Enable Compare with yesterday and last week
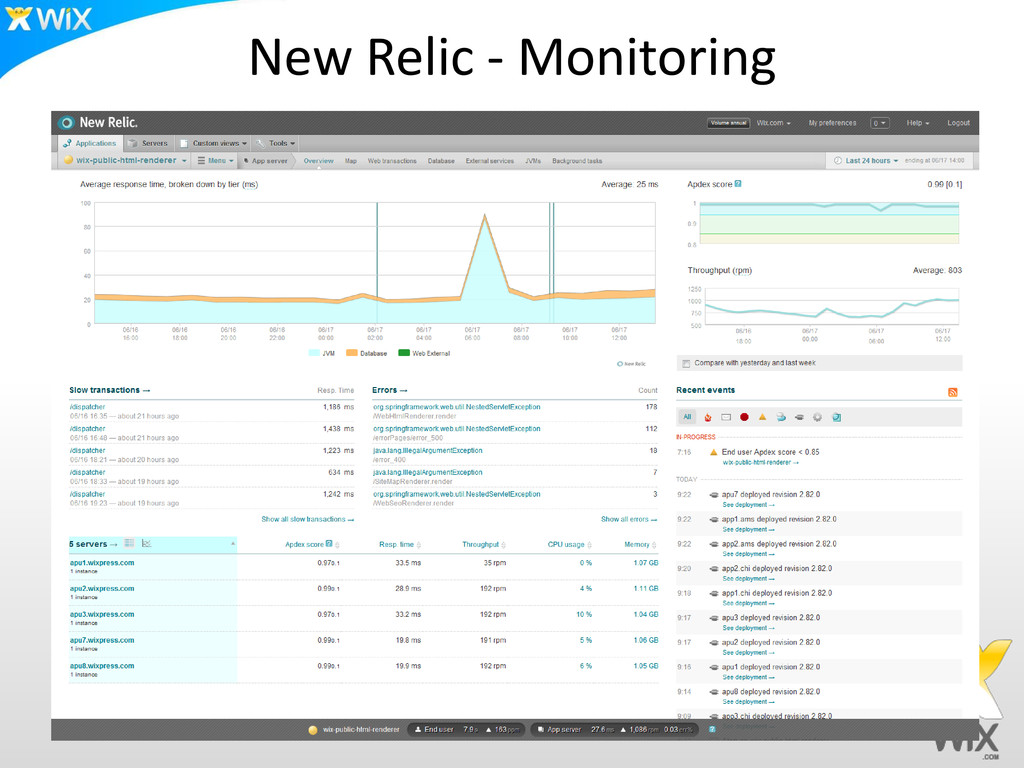 click(x=686, y=363)
